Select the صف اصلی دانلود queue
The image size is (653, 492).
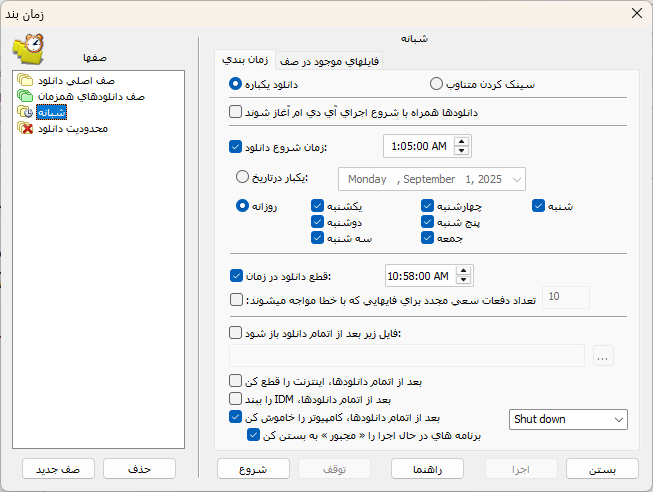76,80
